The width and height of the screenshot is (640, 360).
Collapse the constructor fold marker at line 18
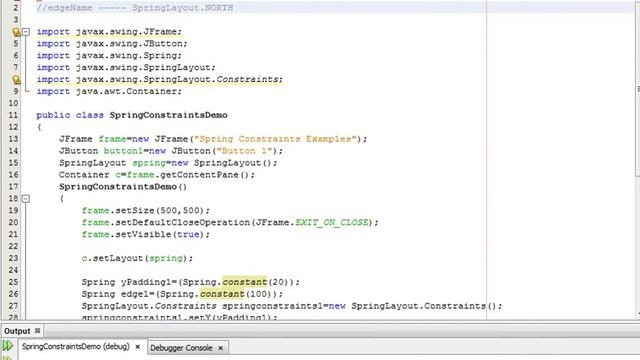click(x=26, y=199)
